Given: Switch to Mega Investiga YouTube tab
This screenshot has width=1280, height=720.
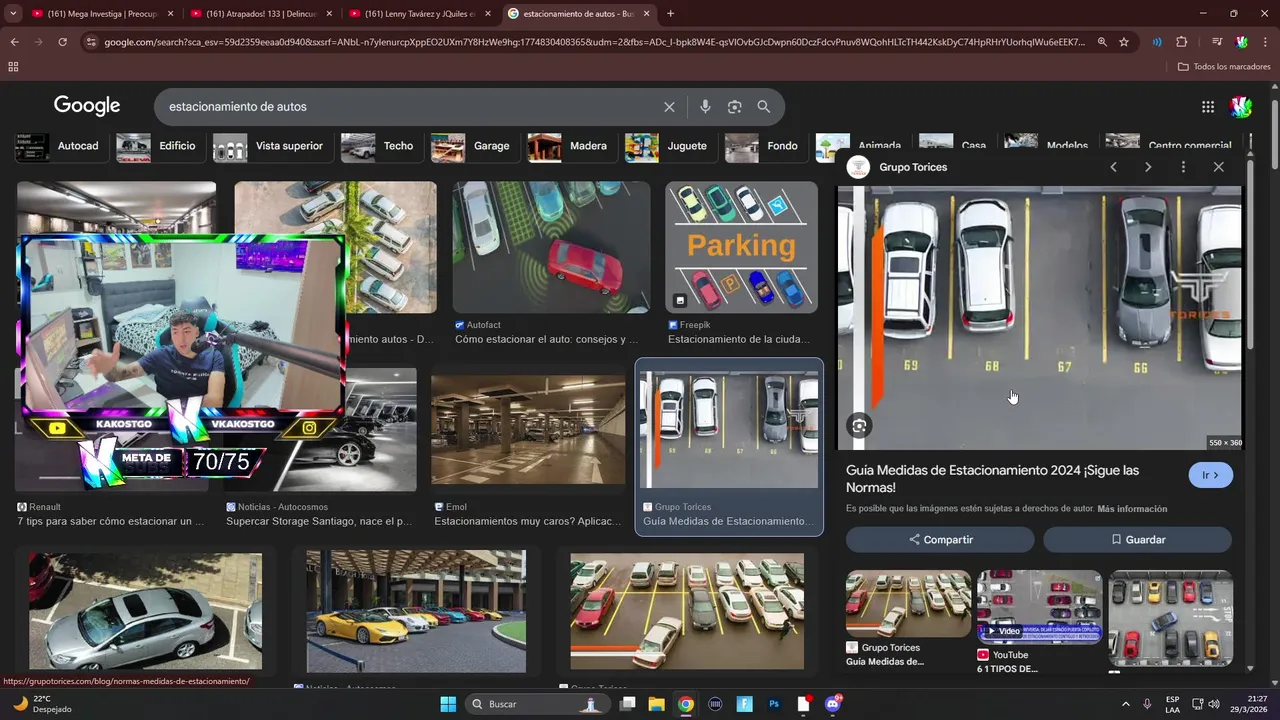Looking at the screenshot, I should [x=102, y=14].
